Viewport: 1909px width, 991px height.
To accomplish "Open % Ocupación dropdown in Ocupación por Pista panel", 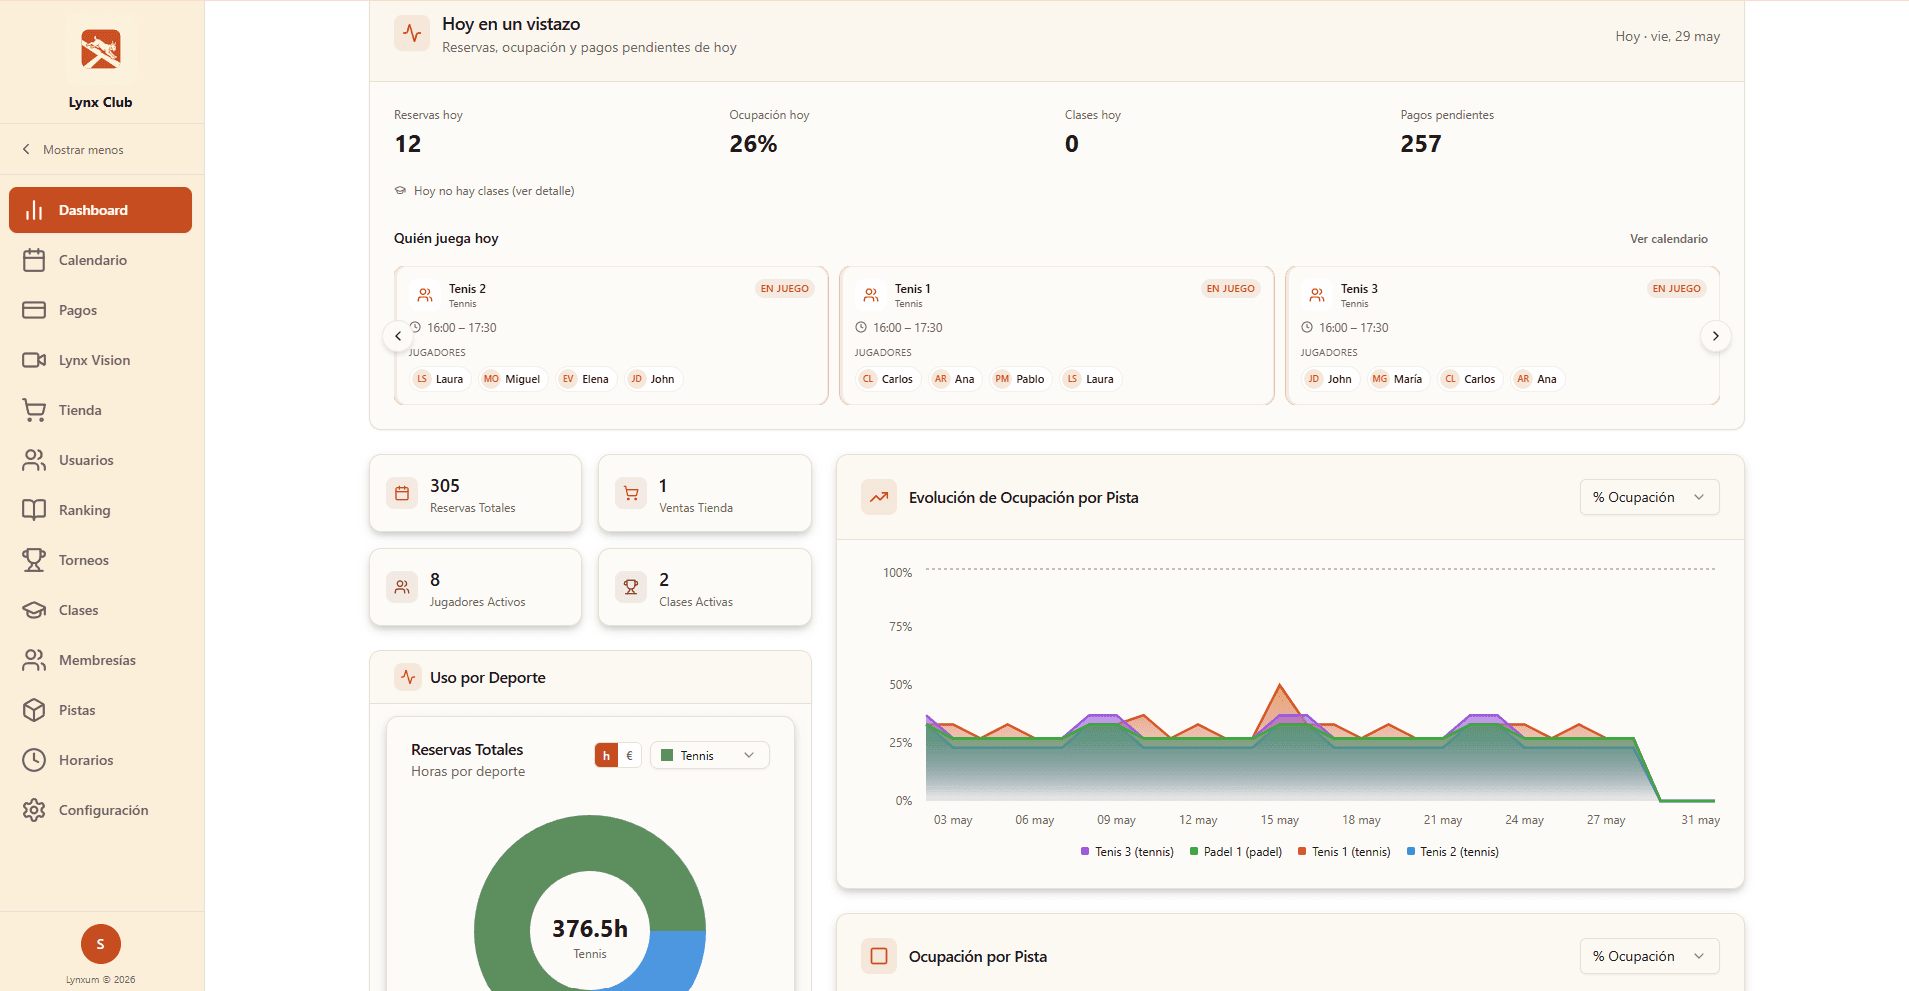I will tap(1650, 956).
